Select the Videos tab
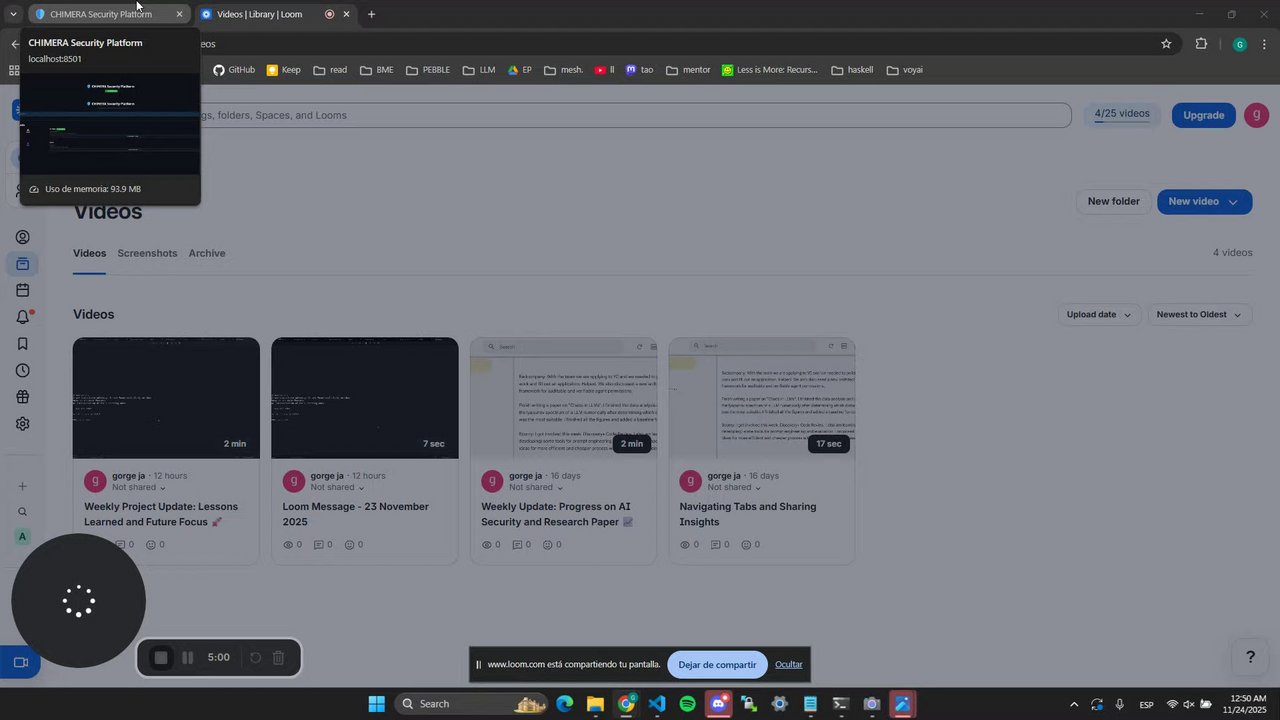Viewport: 1280px width, 720px height. tap(89, 253)
